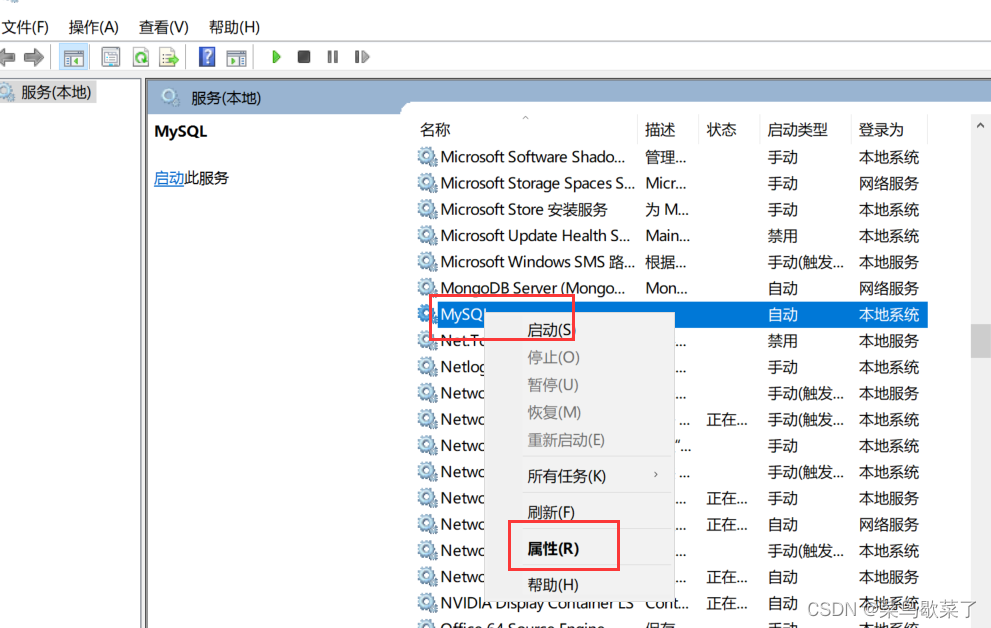Click 禁用 startup type of Microsoft Update Health
The height and width of the screenshot is (628, 991).
[782, 236]
